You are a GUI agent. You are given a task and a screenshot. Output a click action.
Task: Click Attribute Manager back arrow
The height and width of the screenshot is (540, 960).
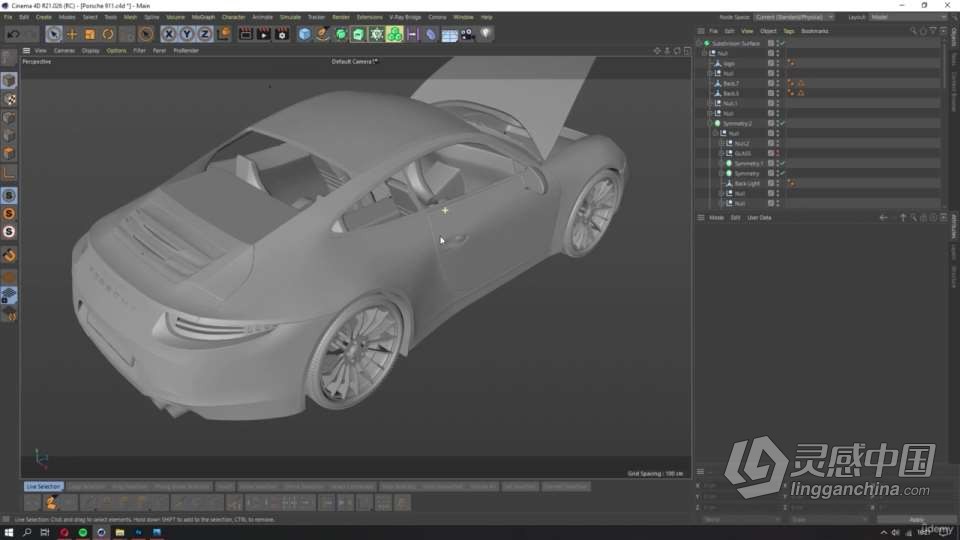pos(883,218)
